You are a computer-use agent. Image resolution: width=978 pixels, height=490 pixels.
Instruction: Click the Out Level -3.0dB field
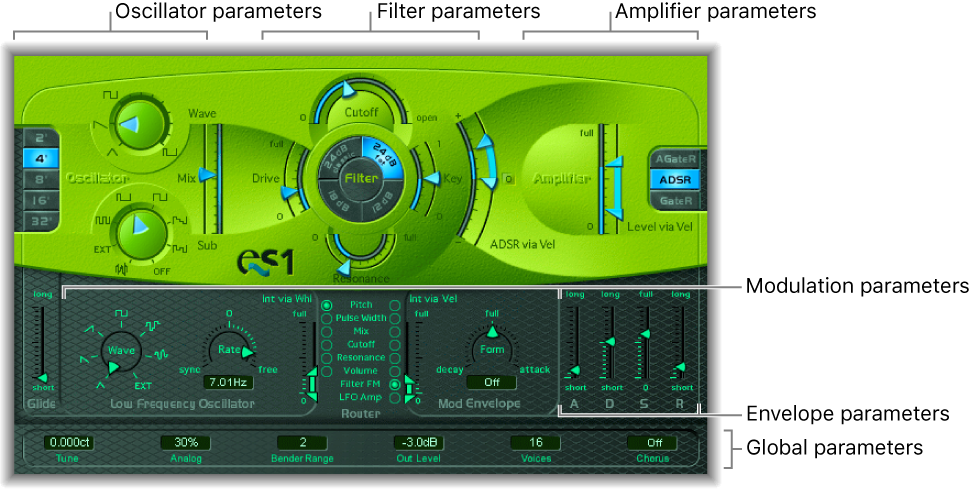(419, 443)
